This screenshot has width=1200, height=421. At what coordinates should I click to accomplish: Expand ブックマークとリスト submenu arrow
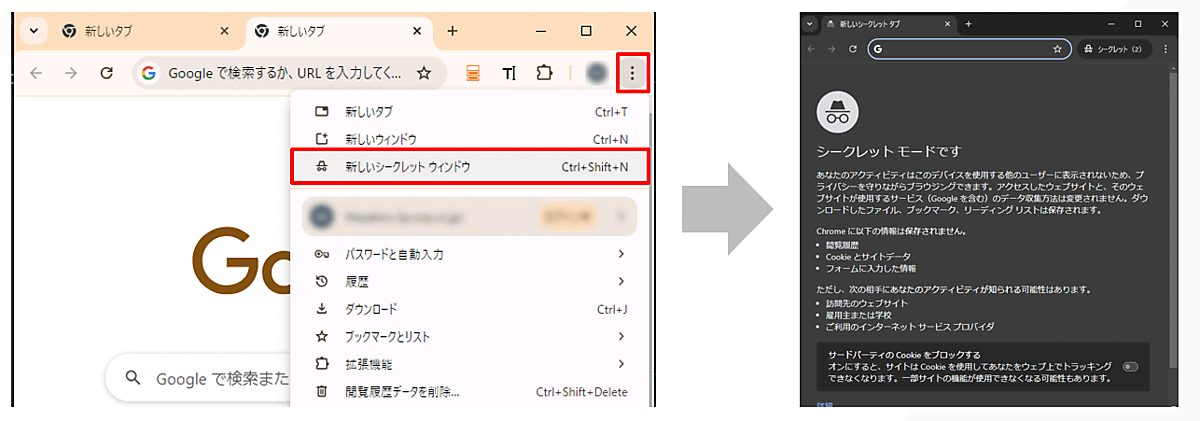click(621, 336)
